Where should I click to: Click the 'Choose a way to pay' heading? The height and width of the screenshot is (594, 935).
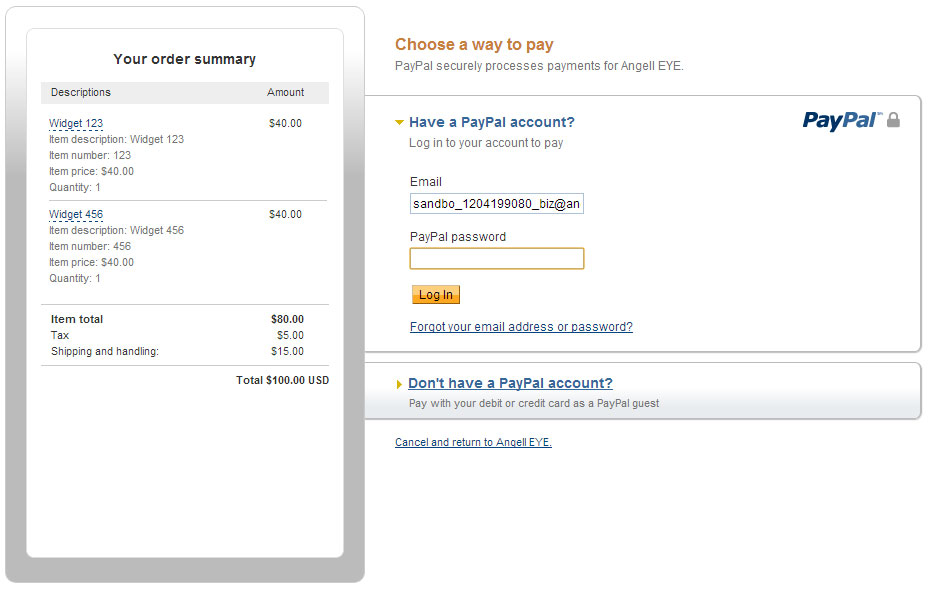click(x=474, y=44)
